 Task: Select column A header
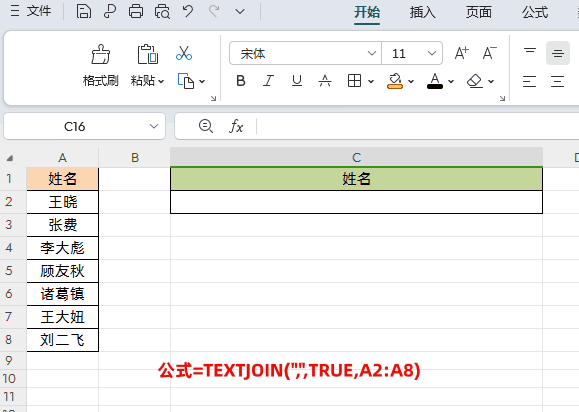62,158
